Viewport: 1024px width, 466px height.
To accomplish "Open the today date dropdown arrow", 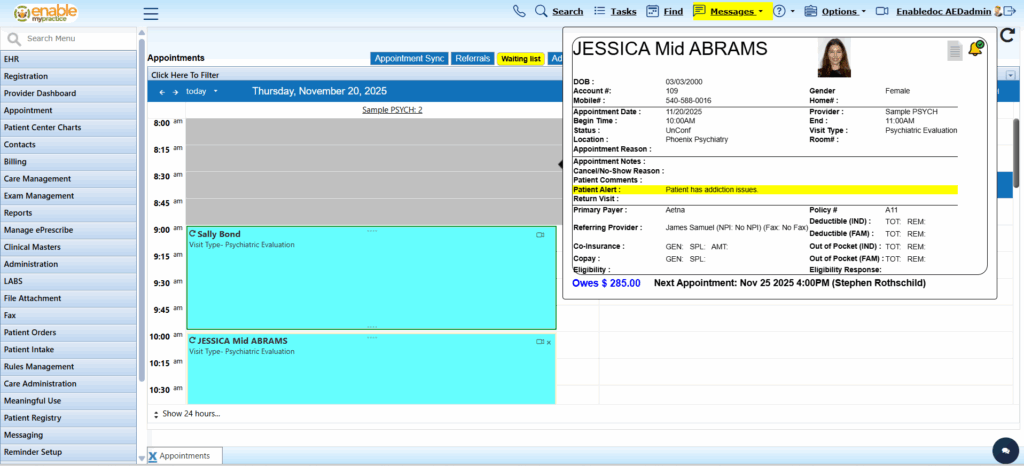I will (215, 91).
